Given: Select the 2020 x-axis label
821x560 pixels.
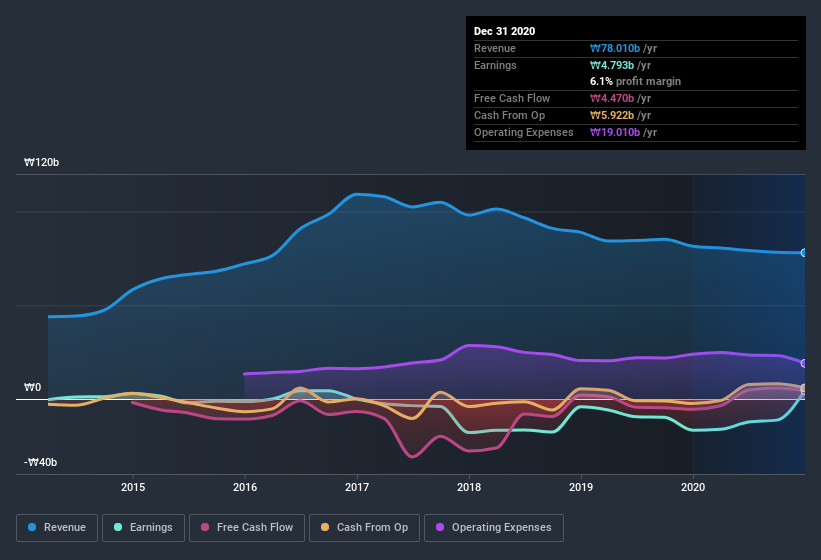Looking at the screenshot, I should point(692,487).
